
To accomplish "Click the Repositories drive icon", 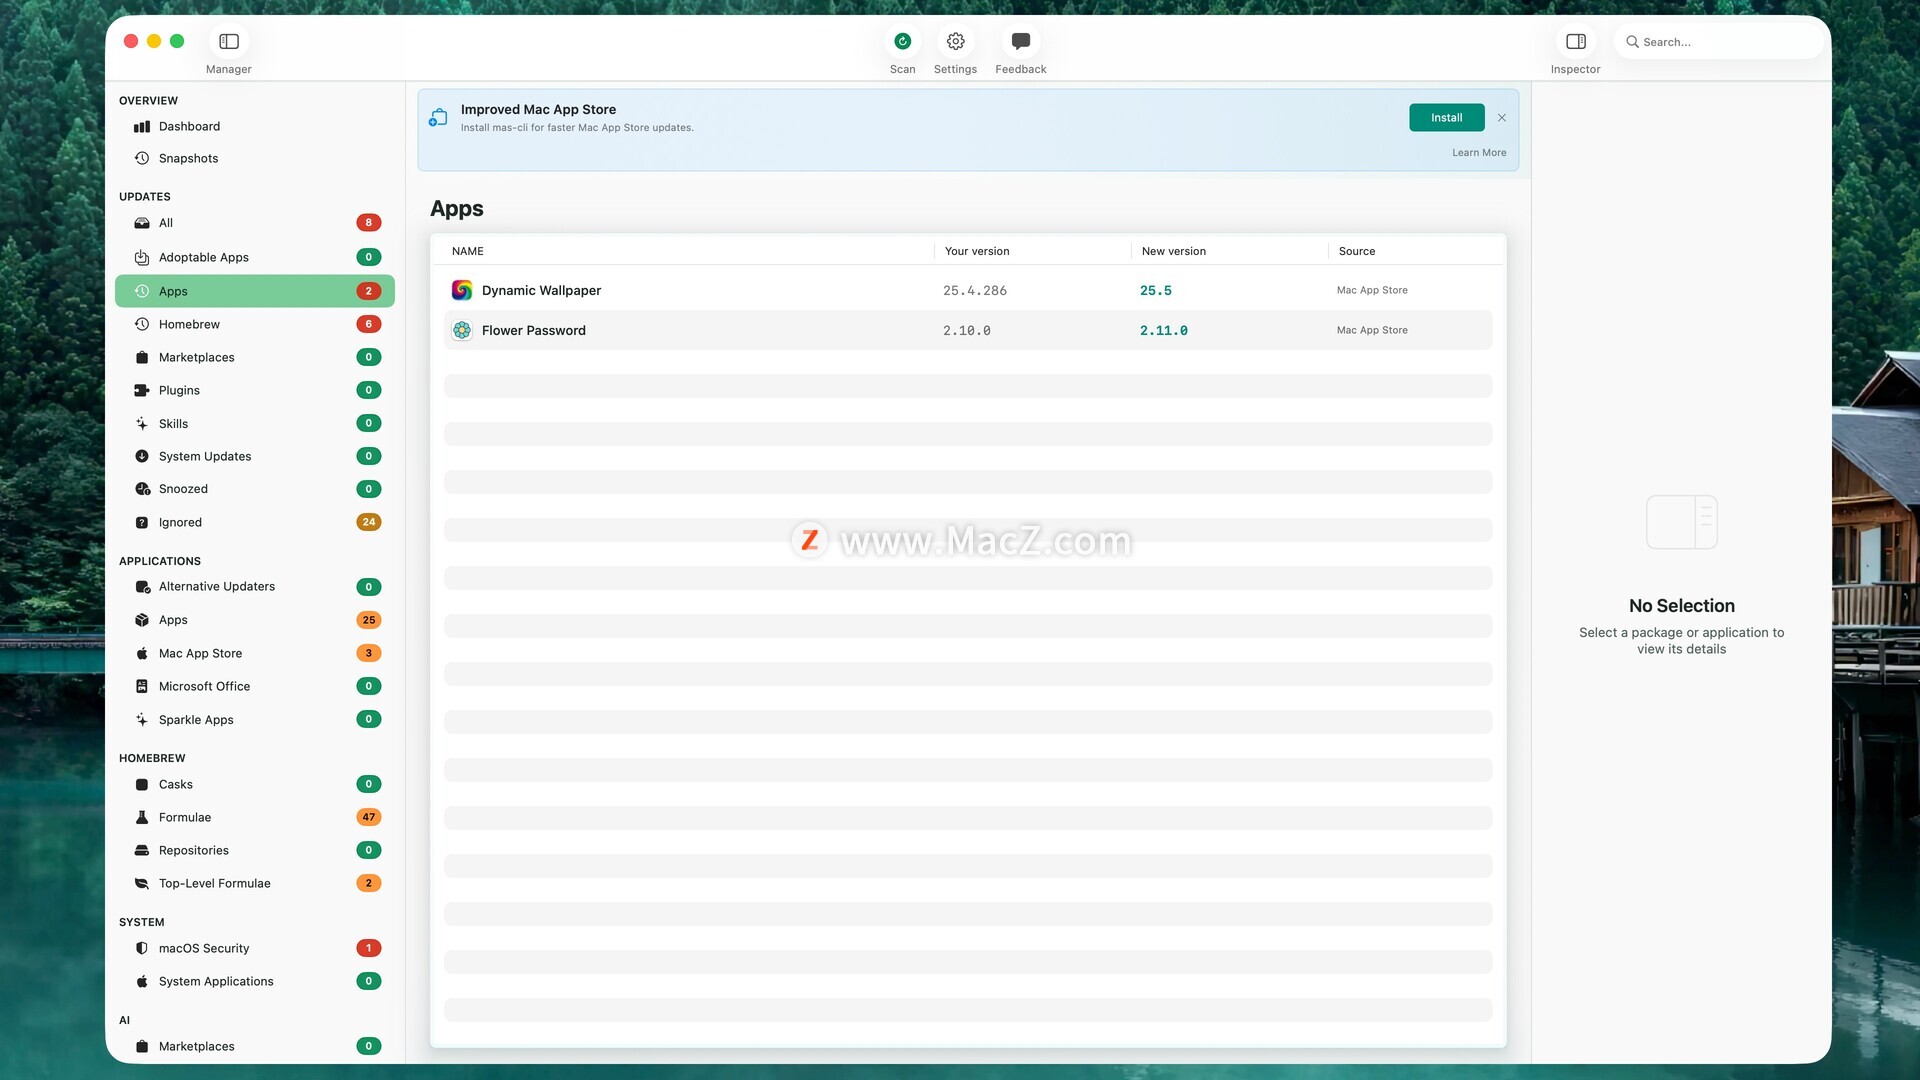I will tap(142, 850).
